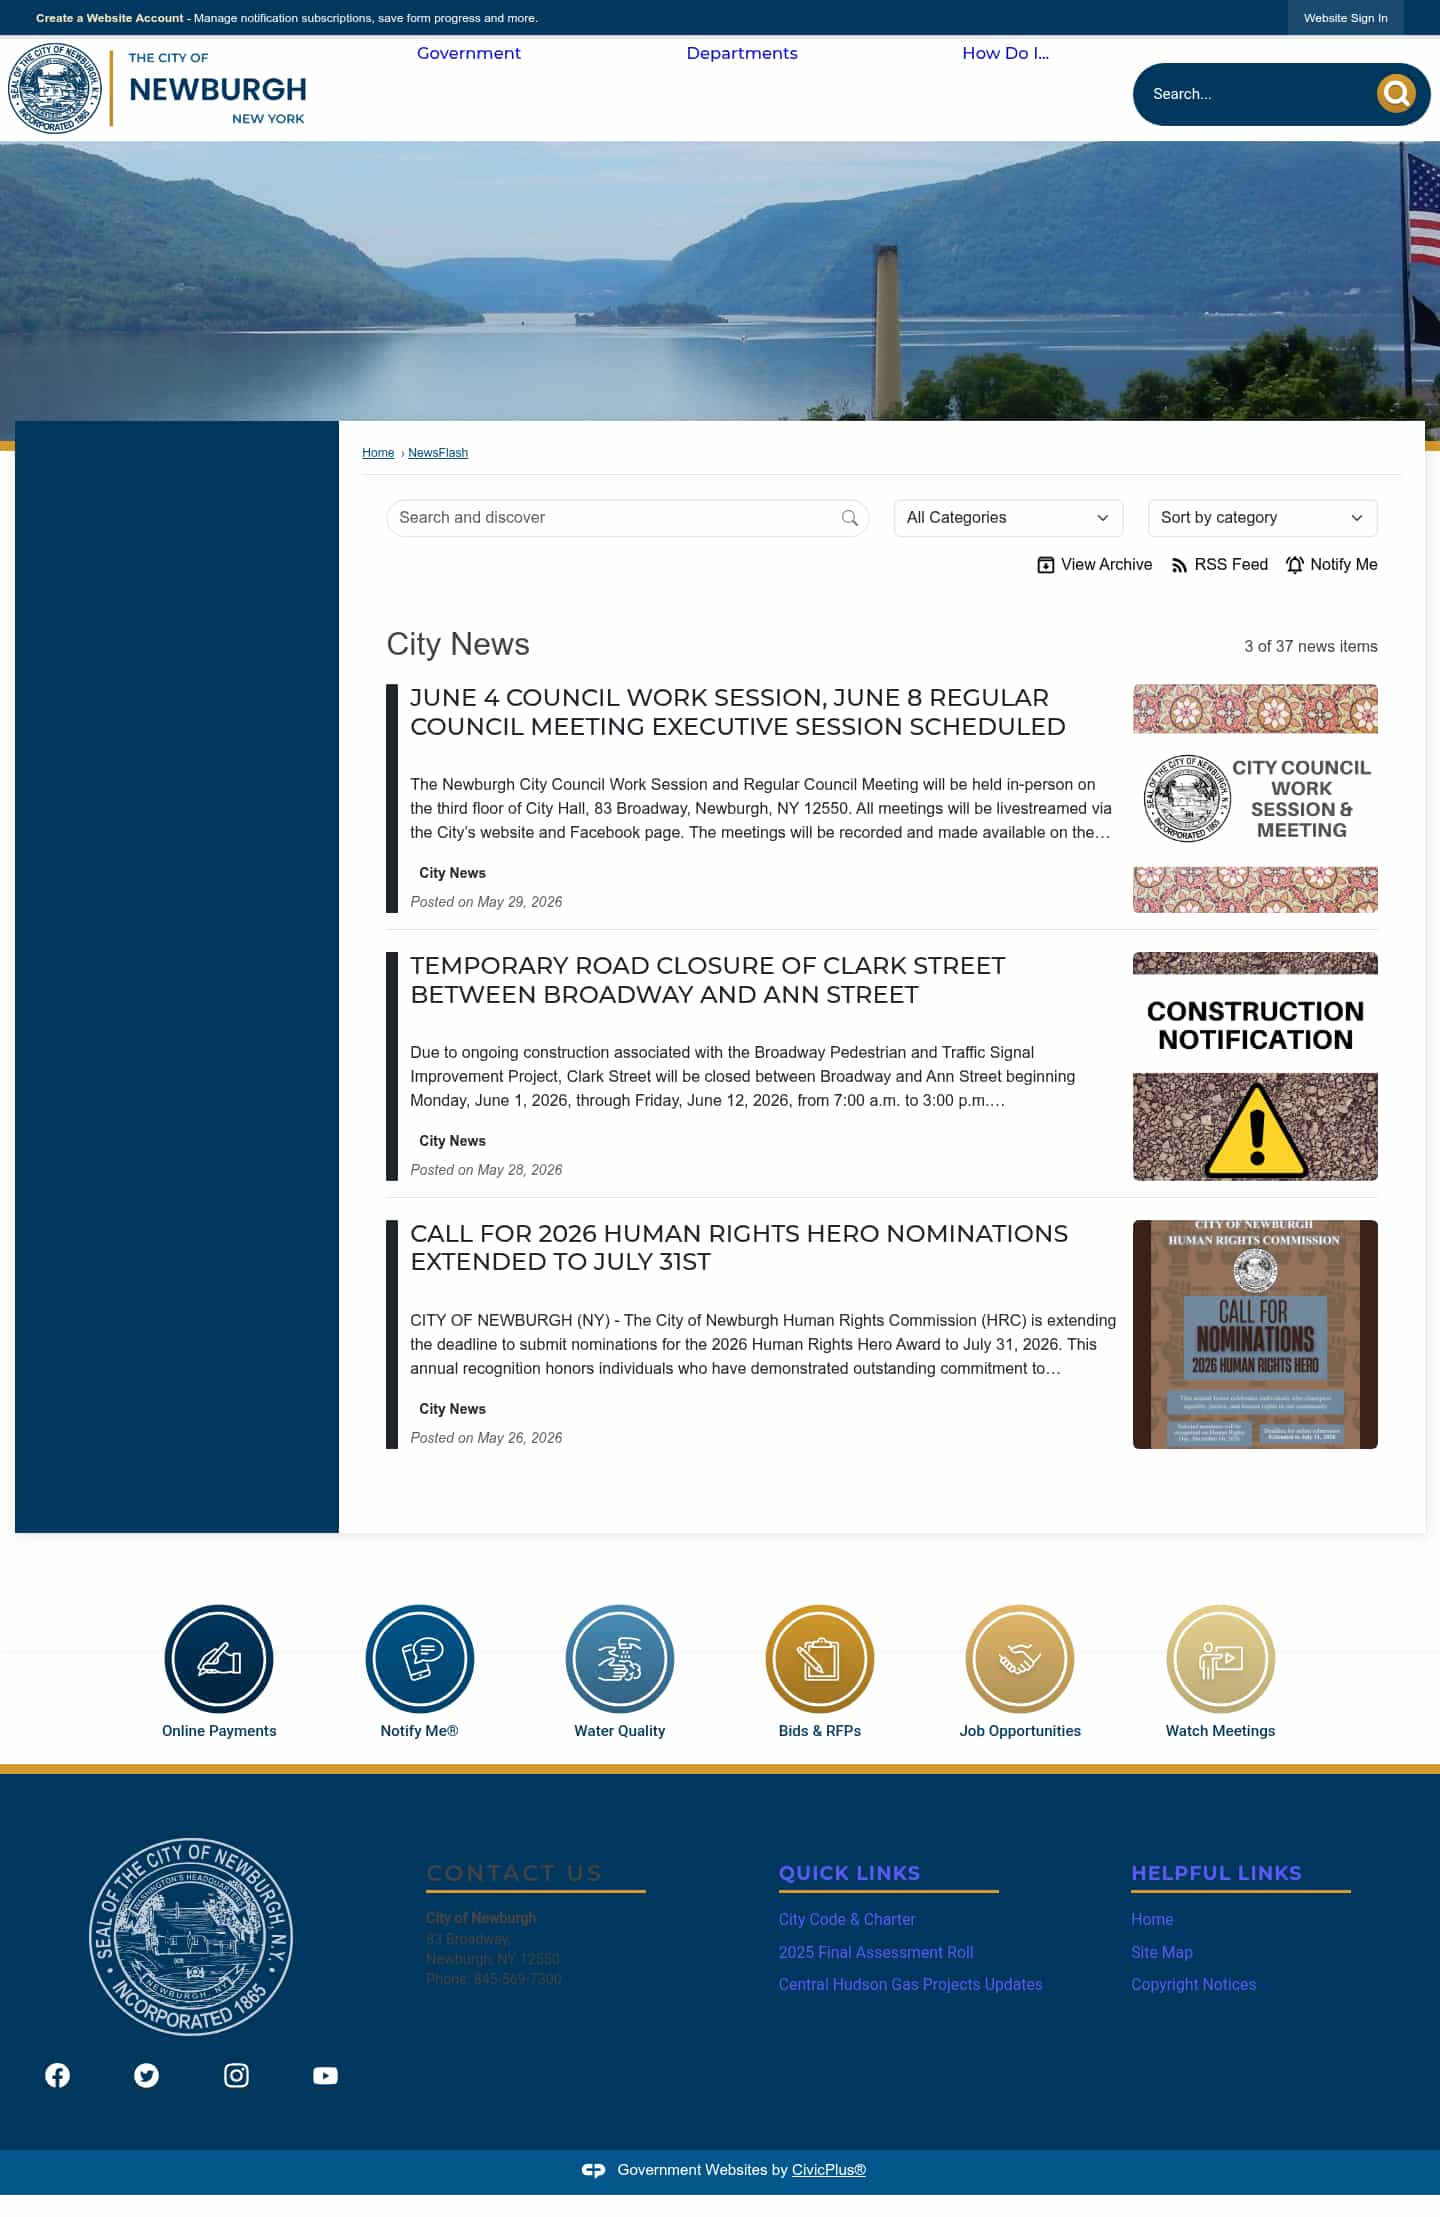Open the YouTube icon in footer
1440x2217 pixels.
point(325,2076)
